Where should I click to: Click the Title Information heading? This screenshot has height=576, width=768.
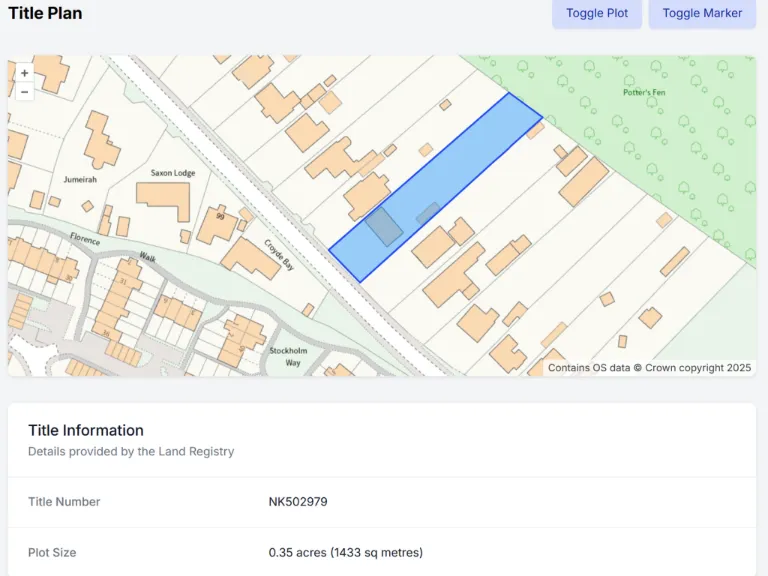(86, 430)
